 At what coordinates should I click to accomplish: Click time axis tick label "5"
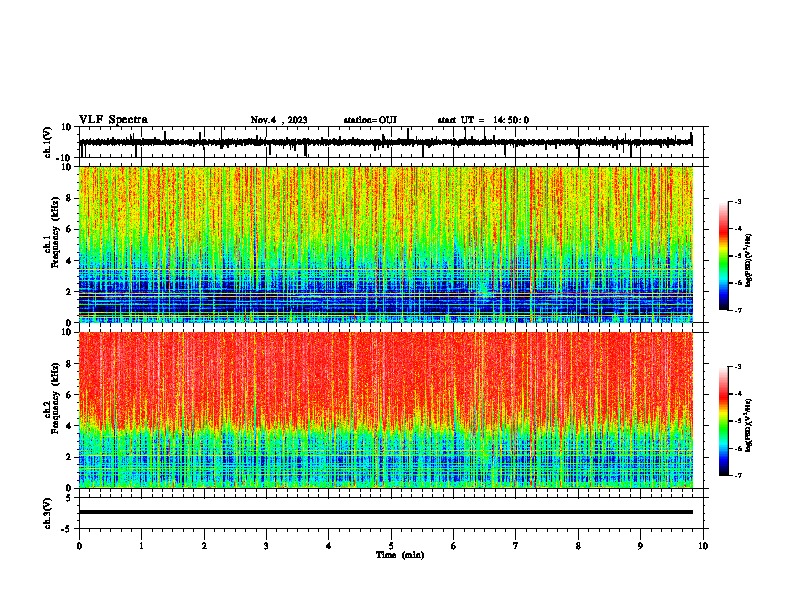(391, 546)
